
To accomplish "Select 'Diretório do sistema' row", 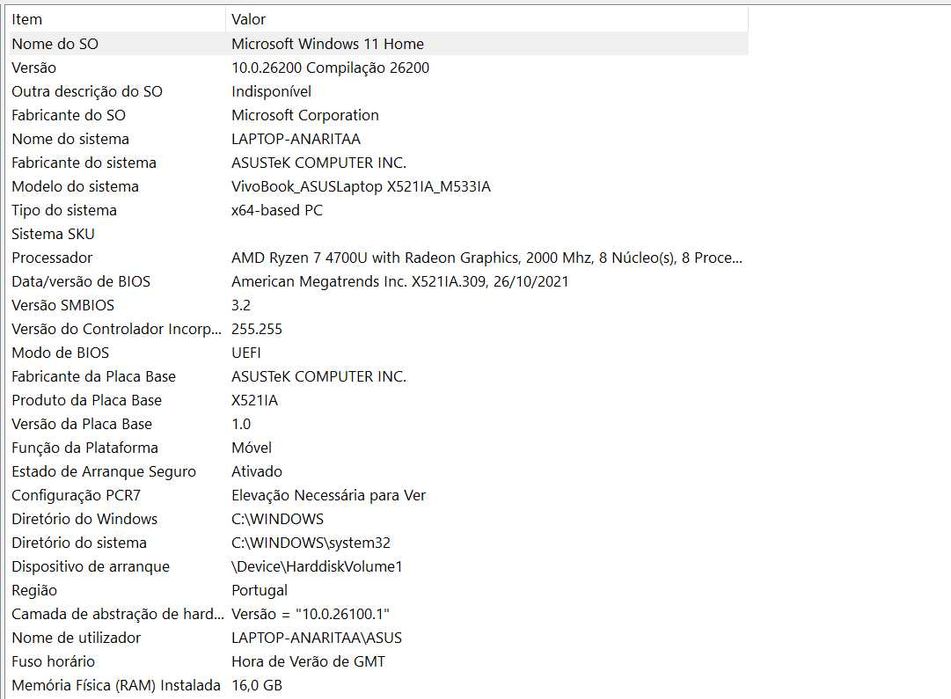I will point(378,543).
